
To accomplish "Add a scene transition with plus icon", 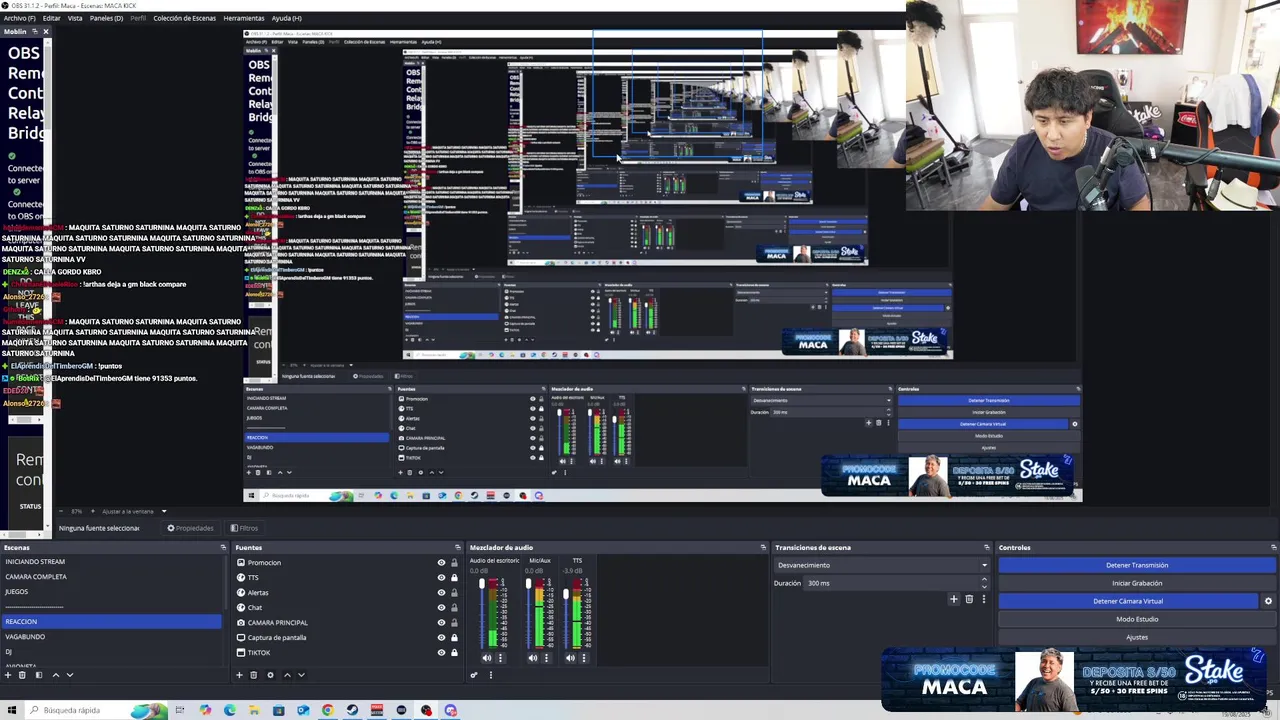I will [953, 599].
